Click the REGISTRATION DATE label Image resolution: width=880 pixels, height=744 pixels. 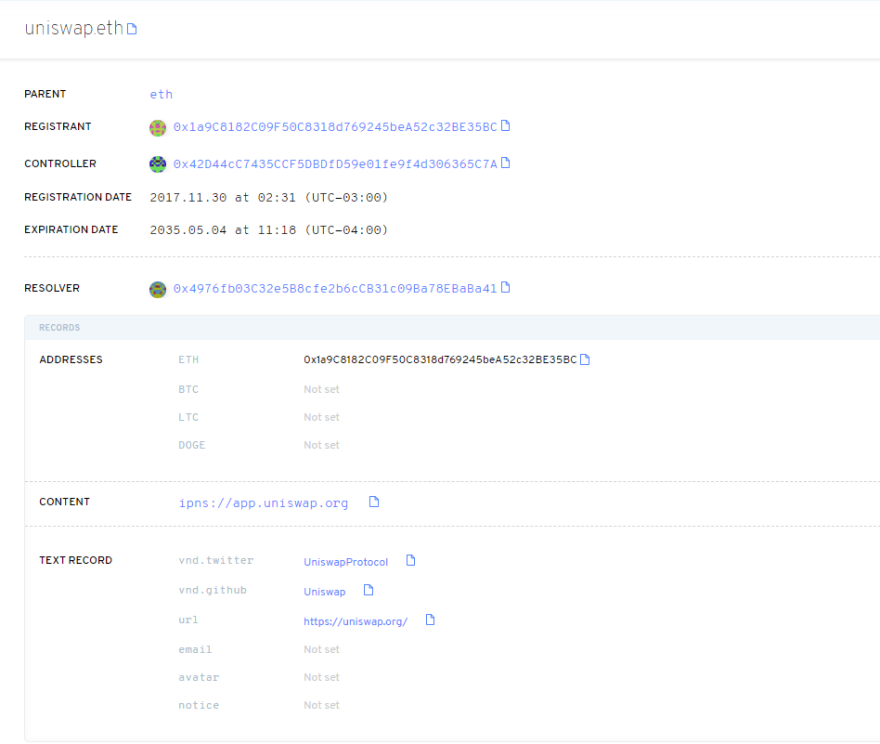click(x=78, y=197)
